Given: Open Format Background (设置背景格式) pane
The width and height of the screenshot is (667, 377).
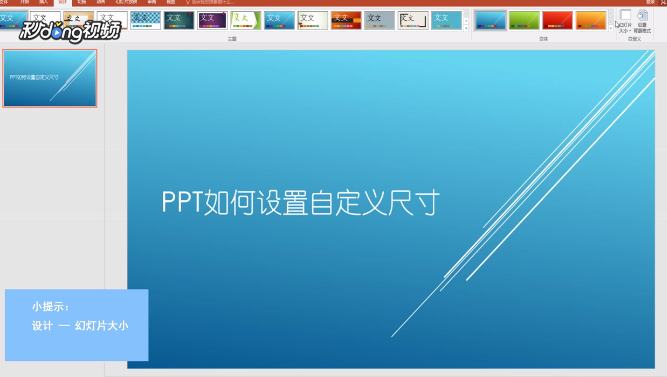Looking at the screenshot, I should tap(642, 21).
